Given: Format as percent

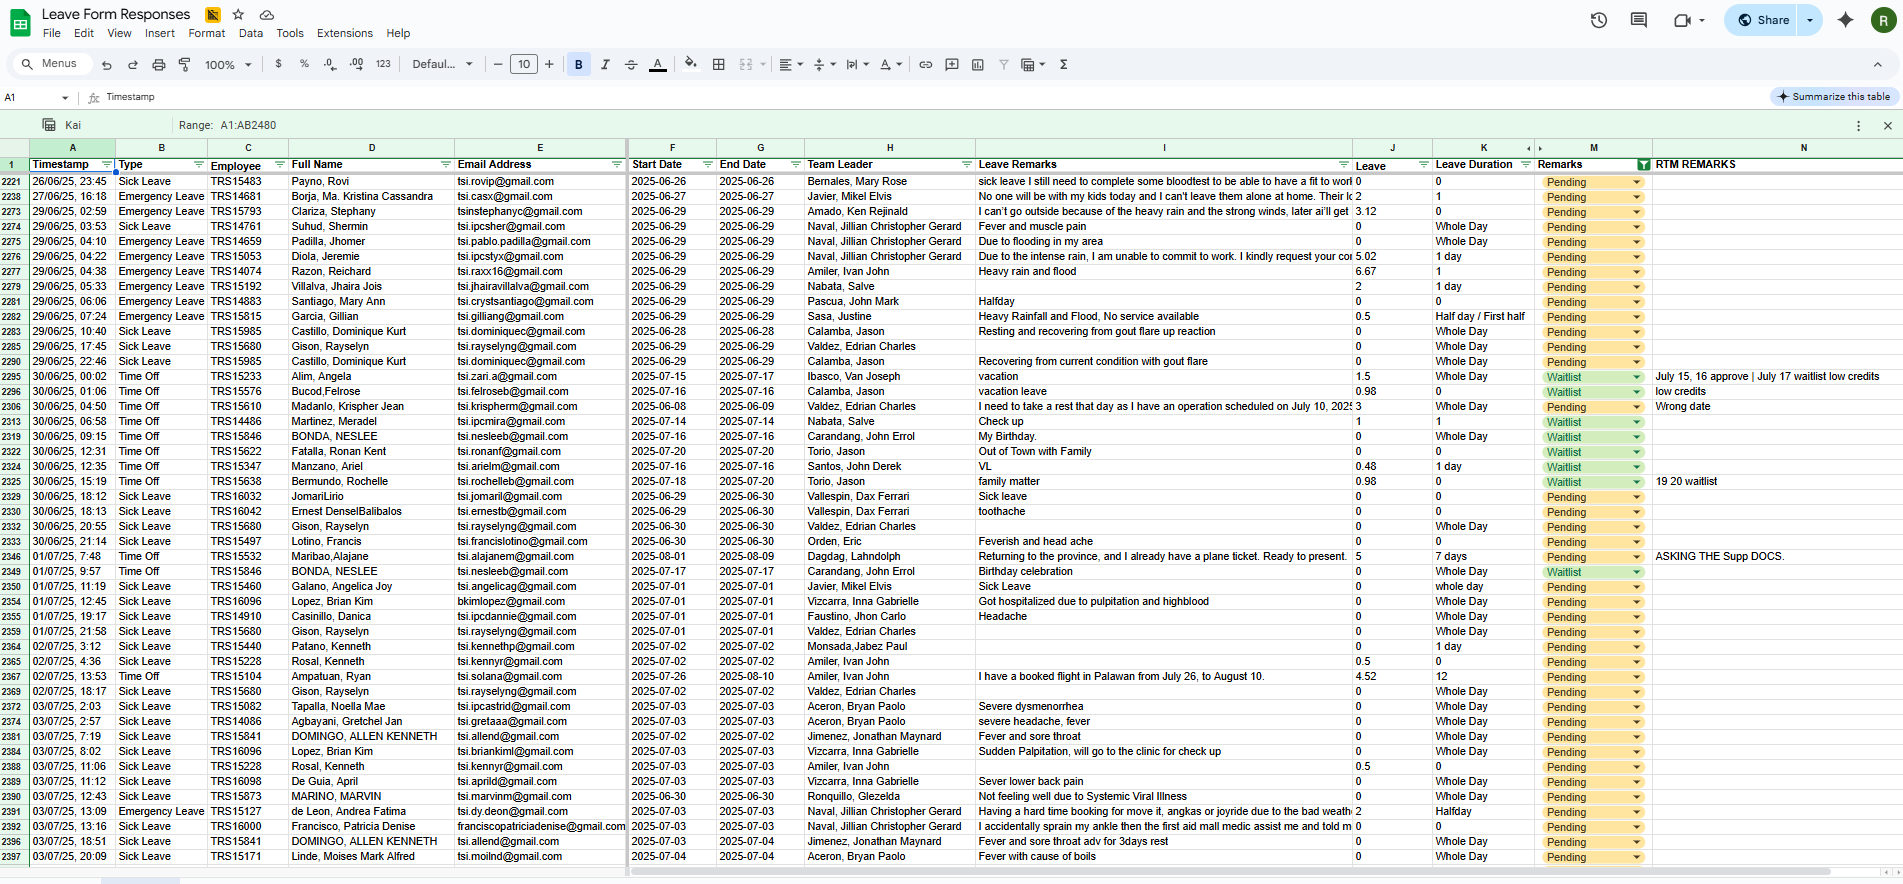Looking at the screenshot, I should tap(304, 64).
